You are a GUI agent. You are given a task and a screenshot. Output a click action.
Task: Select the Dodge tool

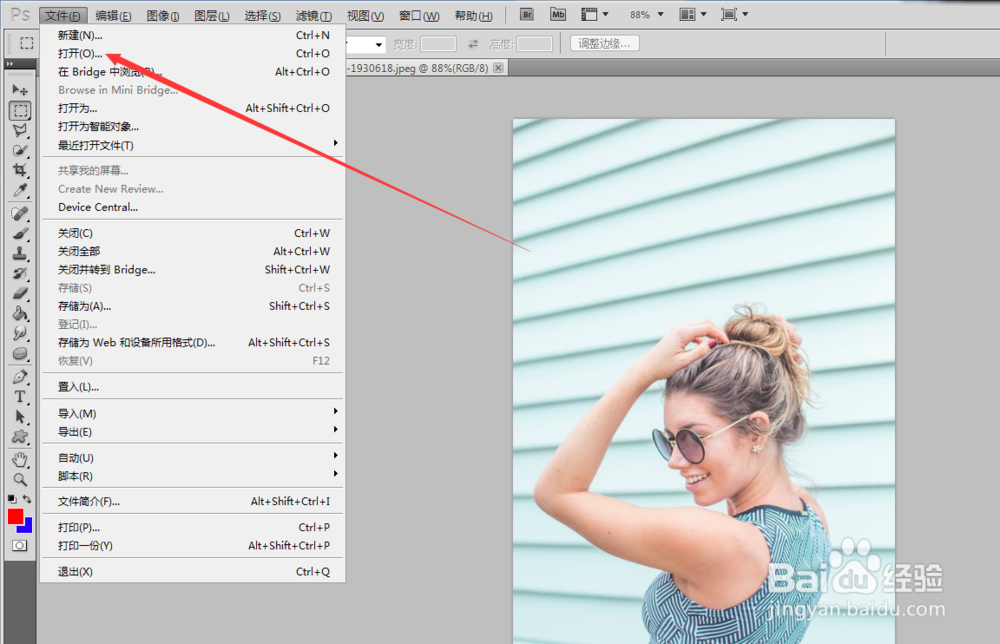point(20,333)
